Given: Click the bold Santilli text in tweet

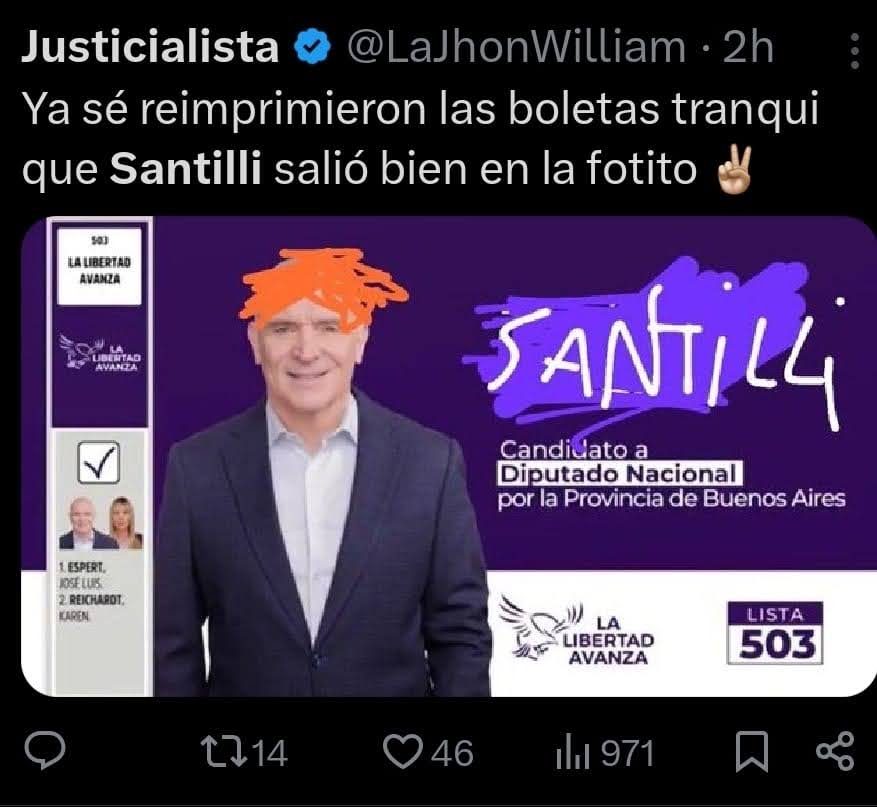Looking at the screenshot, I should 186,168.
